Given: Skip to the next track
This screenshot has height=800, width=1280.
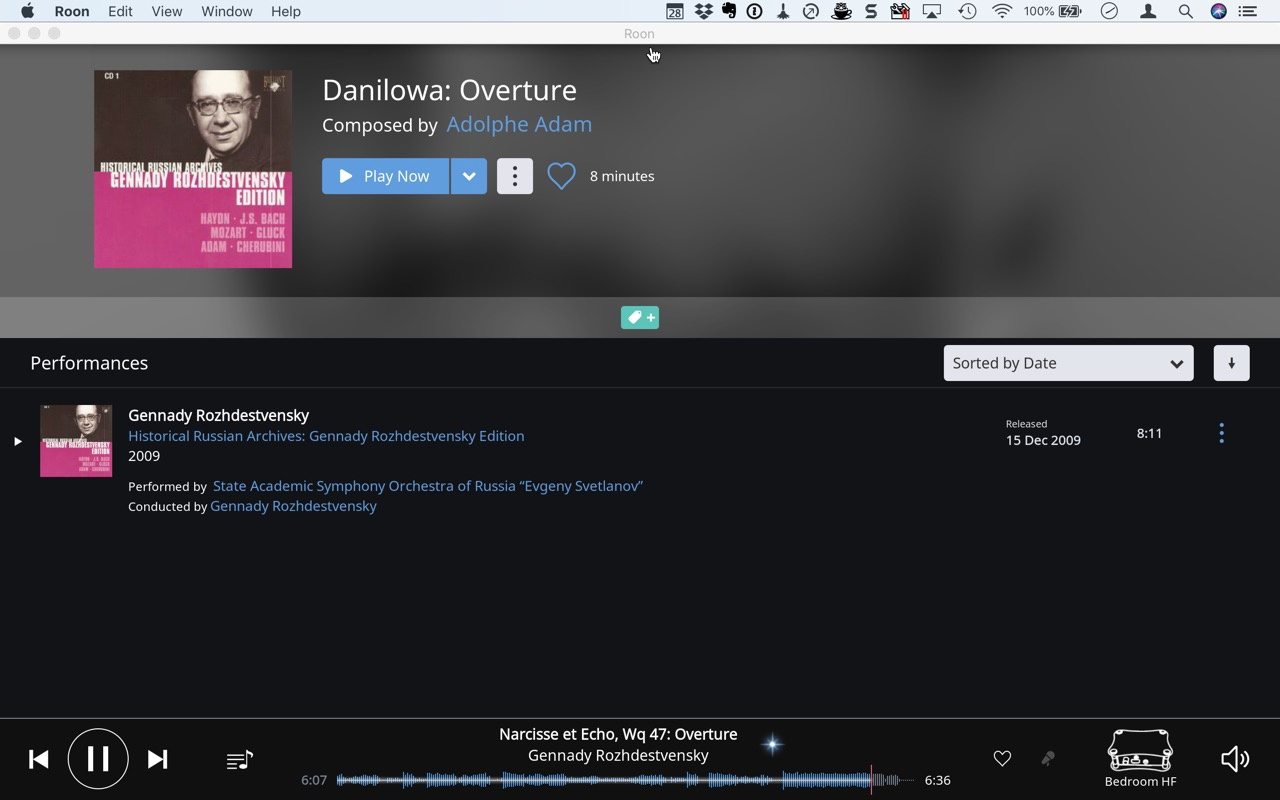Looking at the screenshot, I should 157,759.
